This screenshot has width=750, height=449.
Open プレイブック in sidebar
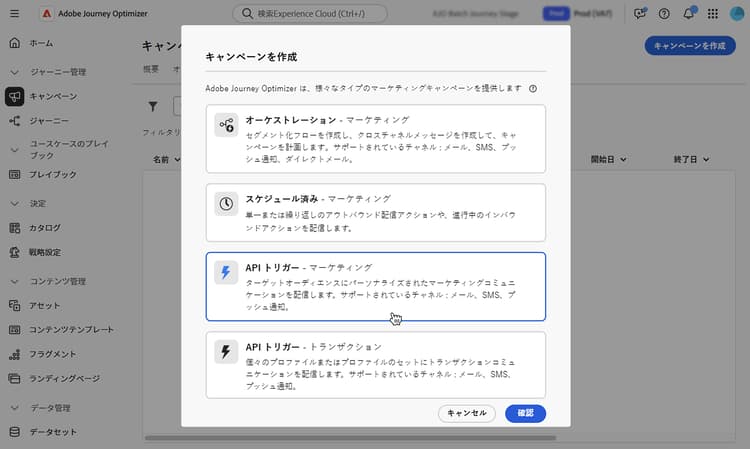(53, 175)
